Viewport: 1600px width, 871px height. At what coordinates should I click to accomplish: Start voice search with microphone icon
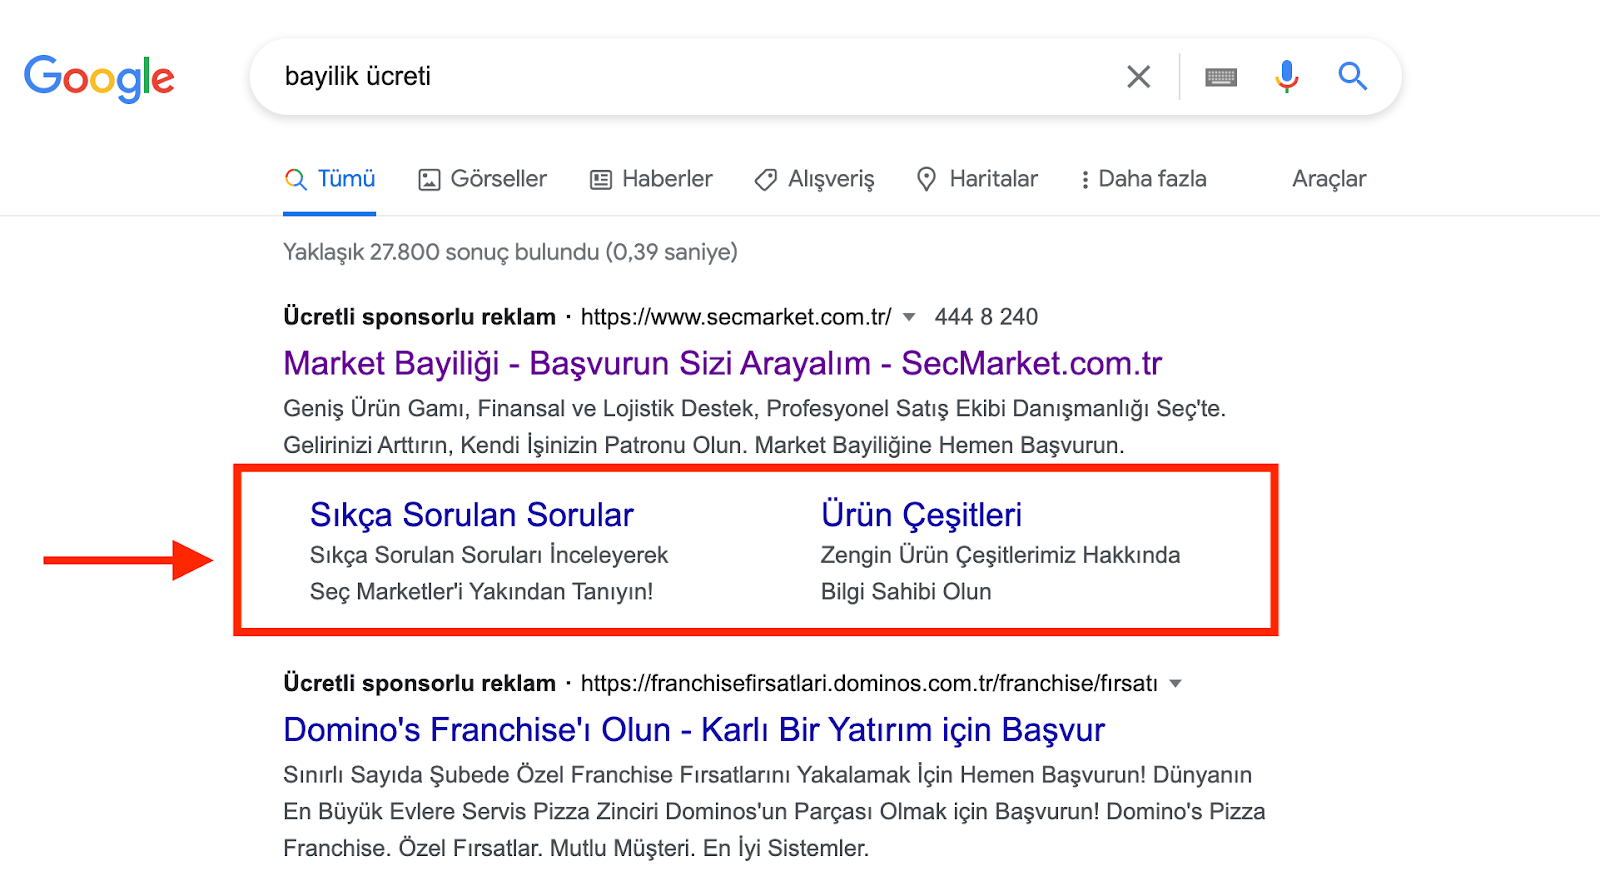[1287, 76]
